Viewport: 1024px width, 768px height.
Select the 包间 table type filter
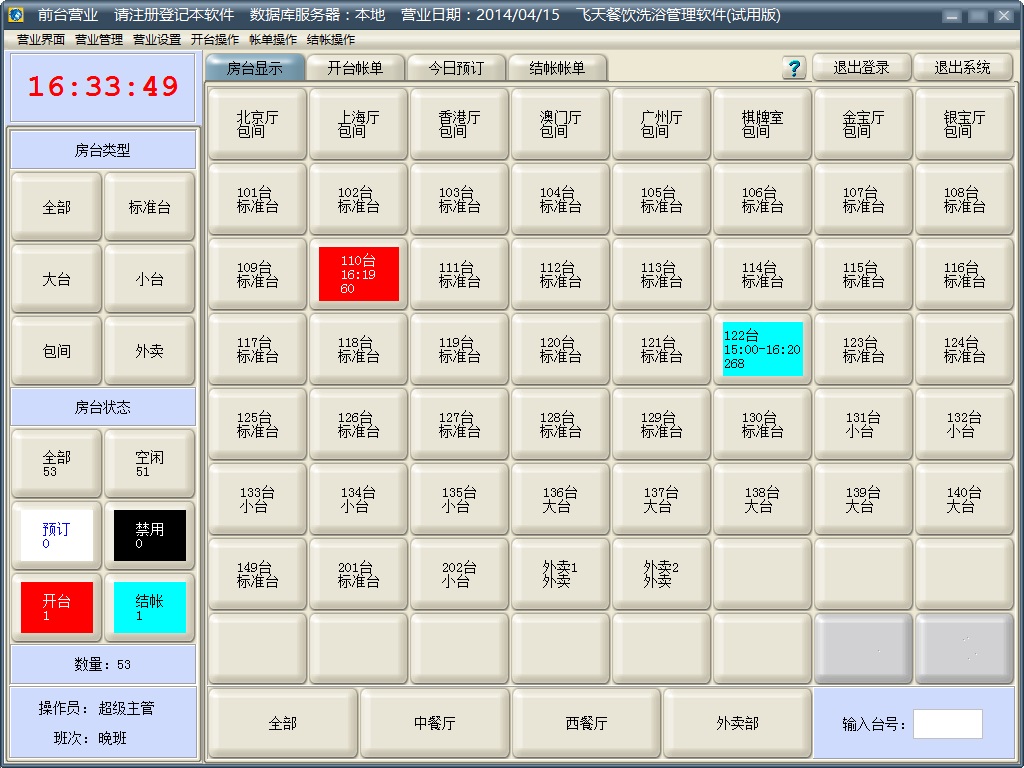tap(57, 351)
